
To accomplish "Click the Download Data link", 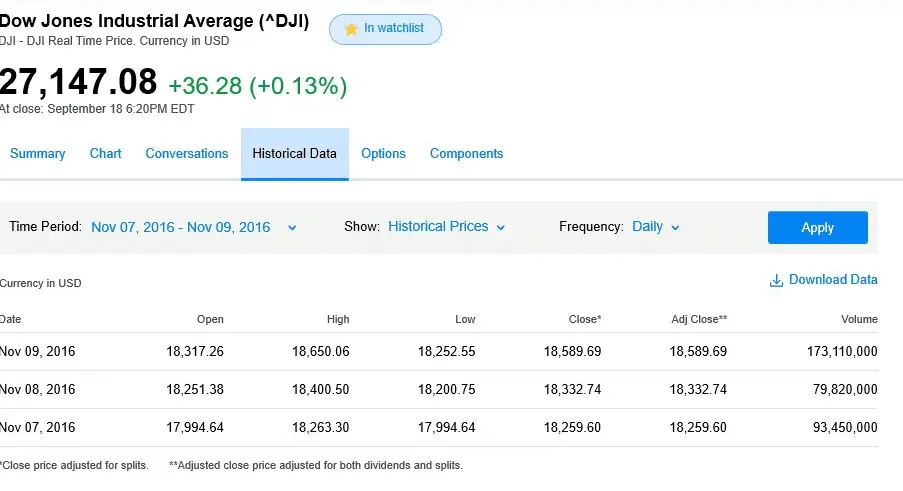I will point(833,280).
